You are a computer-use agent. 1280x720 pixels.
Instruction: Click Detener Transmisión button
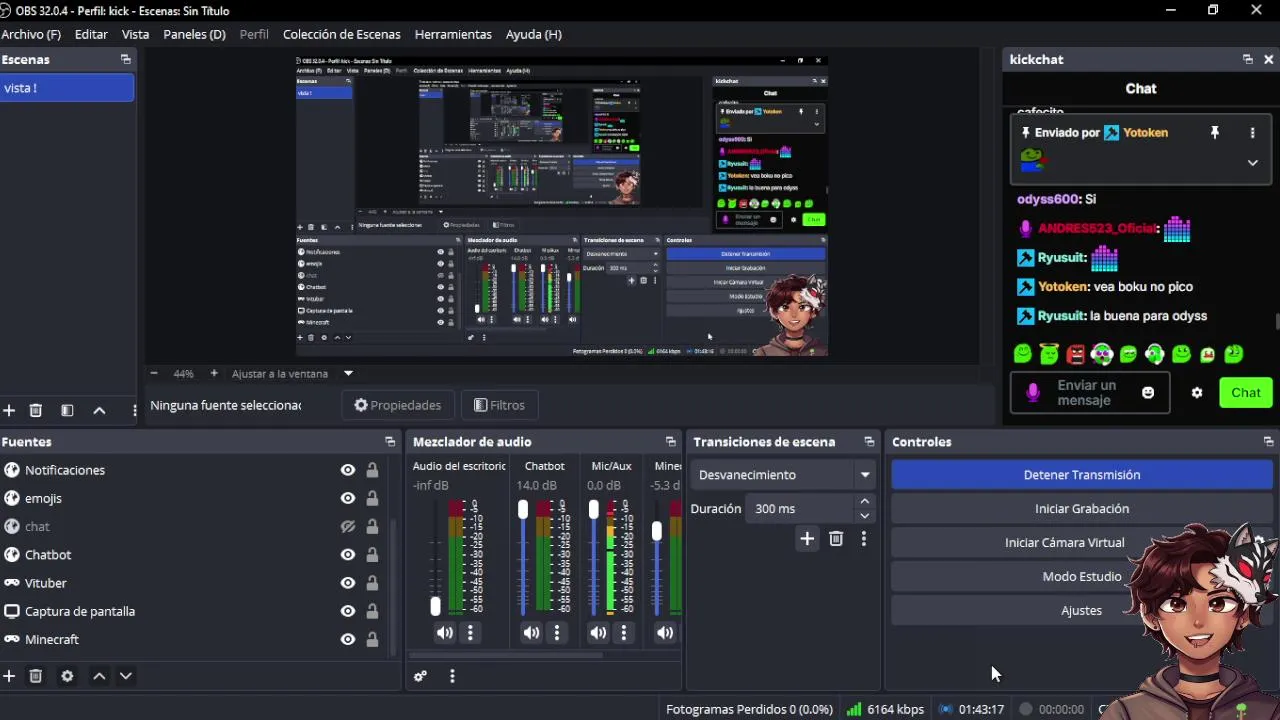1082,475
